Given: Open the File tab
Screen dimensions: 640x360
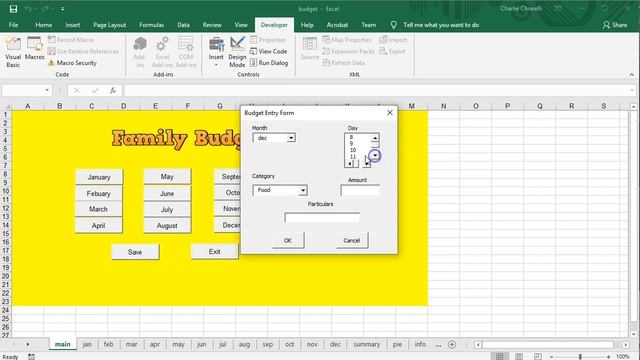Looking at the screenshot, I should click(x=13, y=25).
